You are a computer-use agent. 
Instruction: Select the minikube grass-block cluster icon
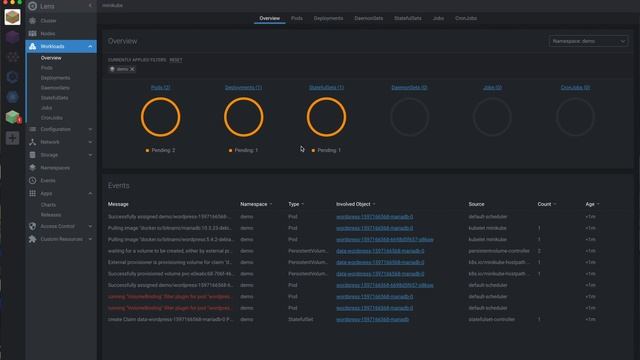click(12, 17)
